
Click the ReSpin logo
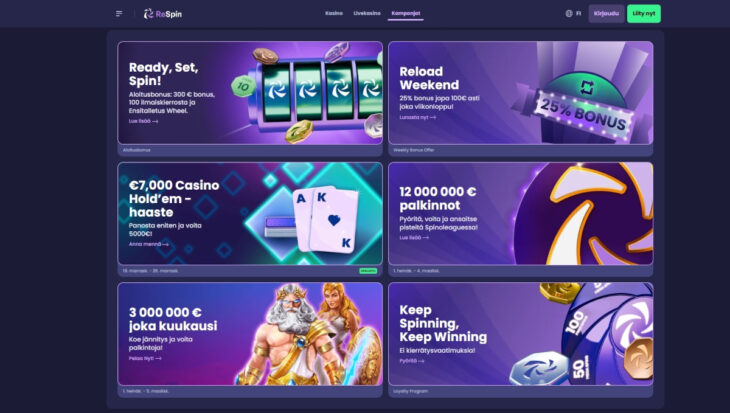(x=162, y=14)
